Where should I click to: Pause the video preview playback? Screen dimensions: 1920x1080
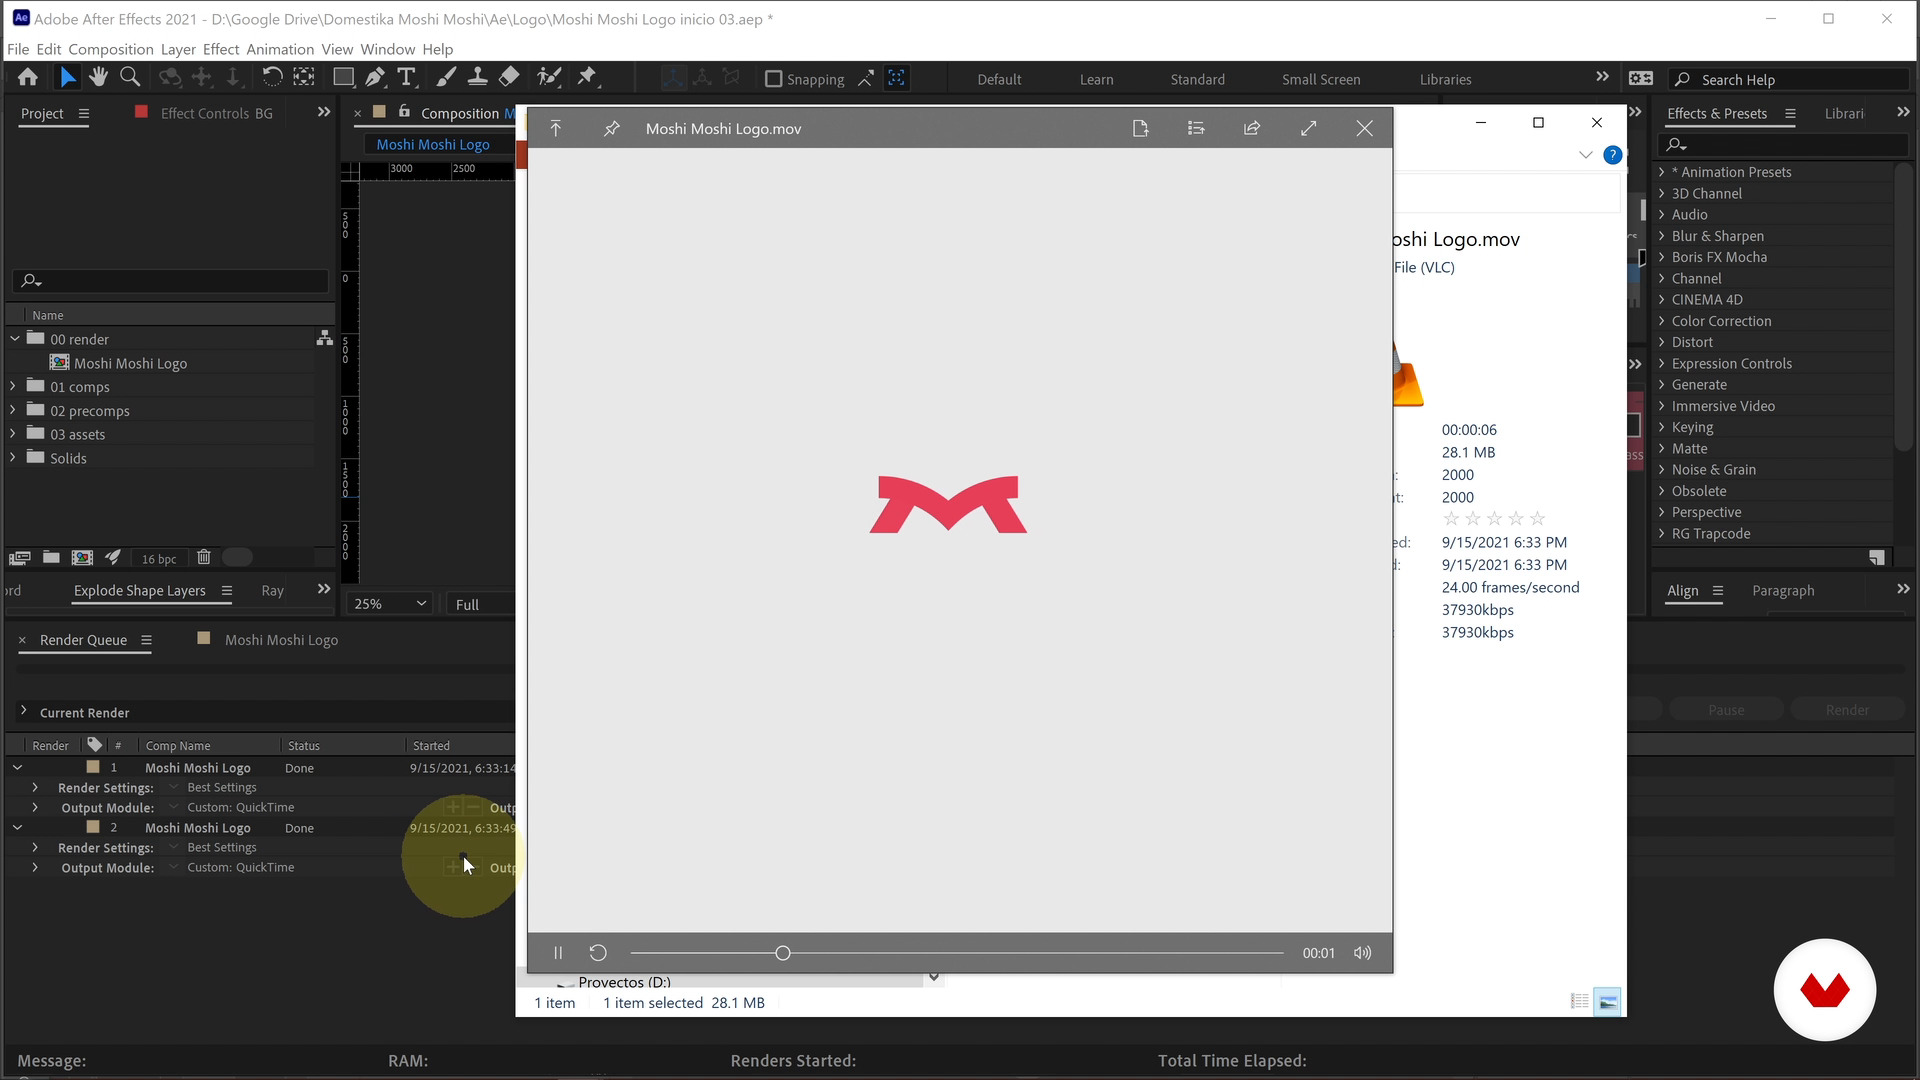tap(558, 953)
